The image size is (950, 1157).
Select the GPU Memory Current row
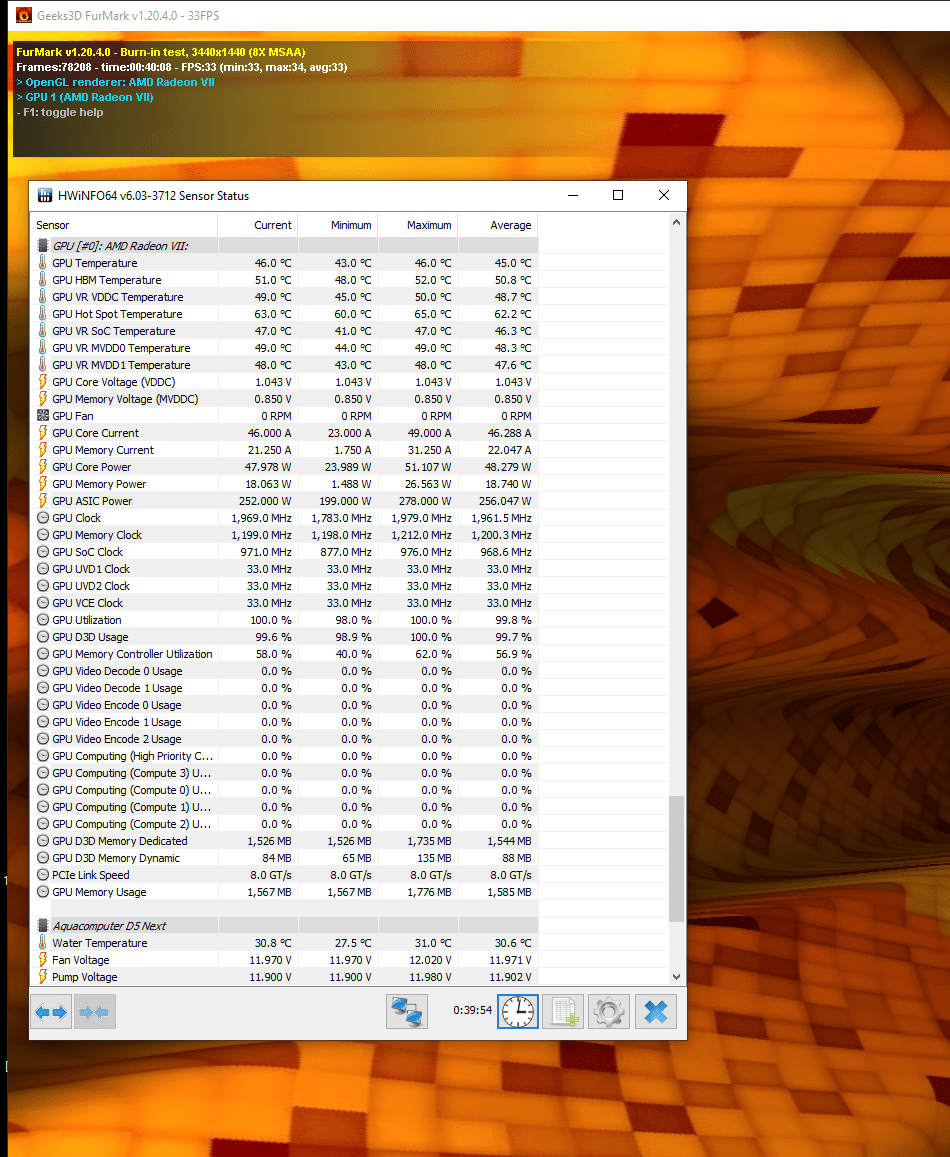(284, 449)
